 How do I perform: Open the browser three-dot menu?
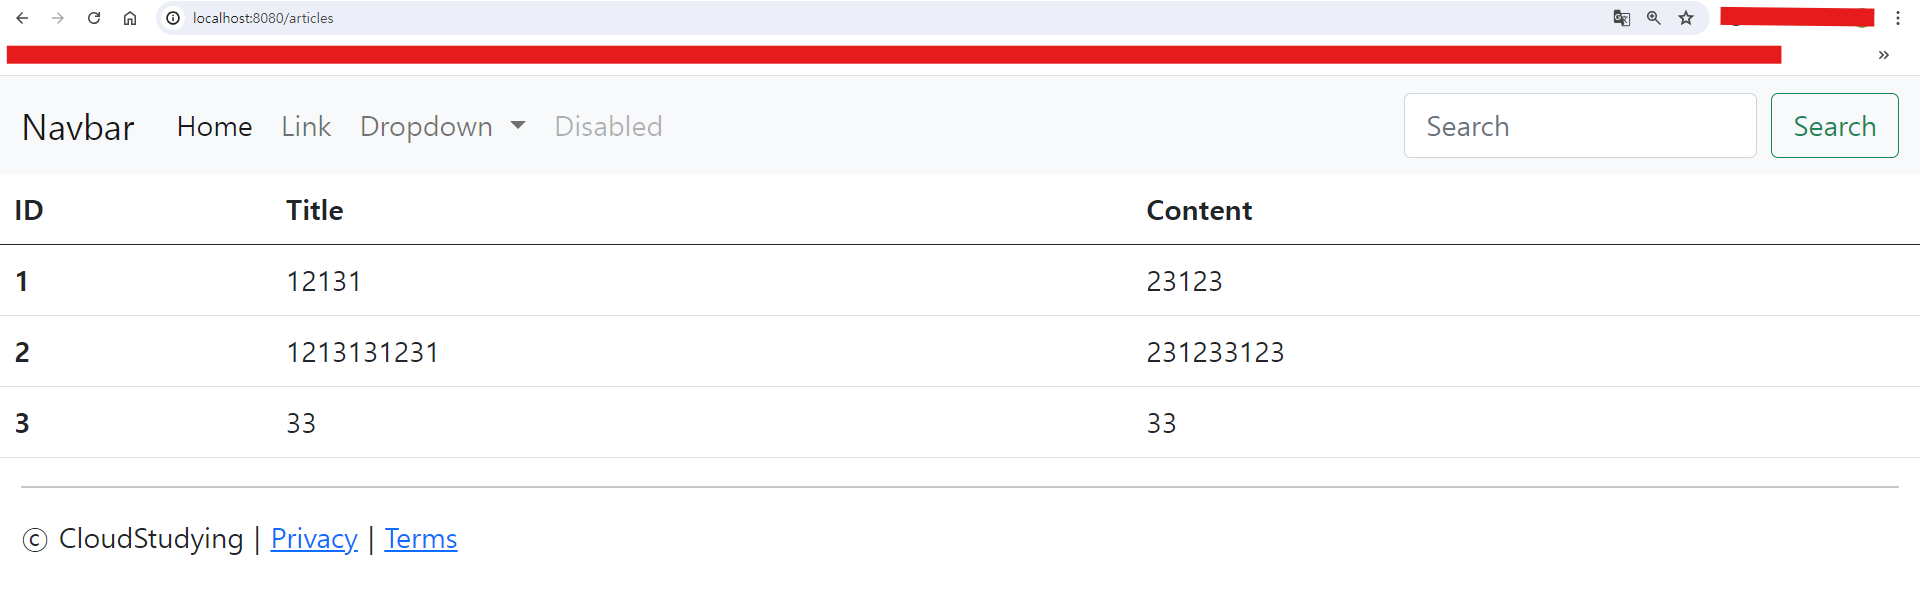pos(1898,18)
